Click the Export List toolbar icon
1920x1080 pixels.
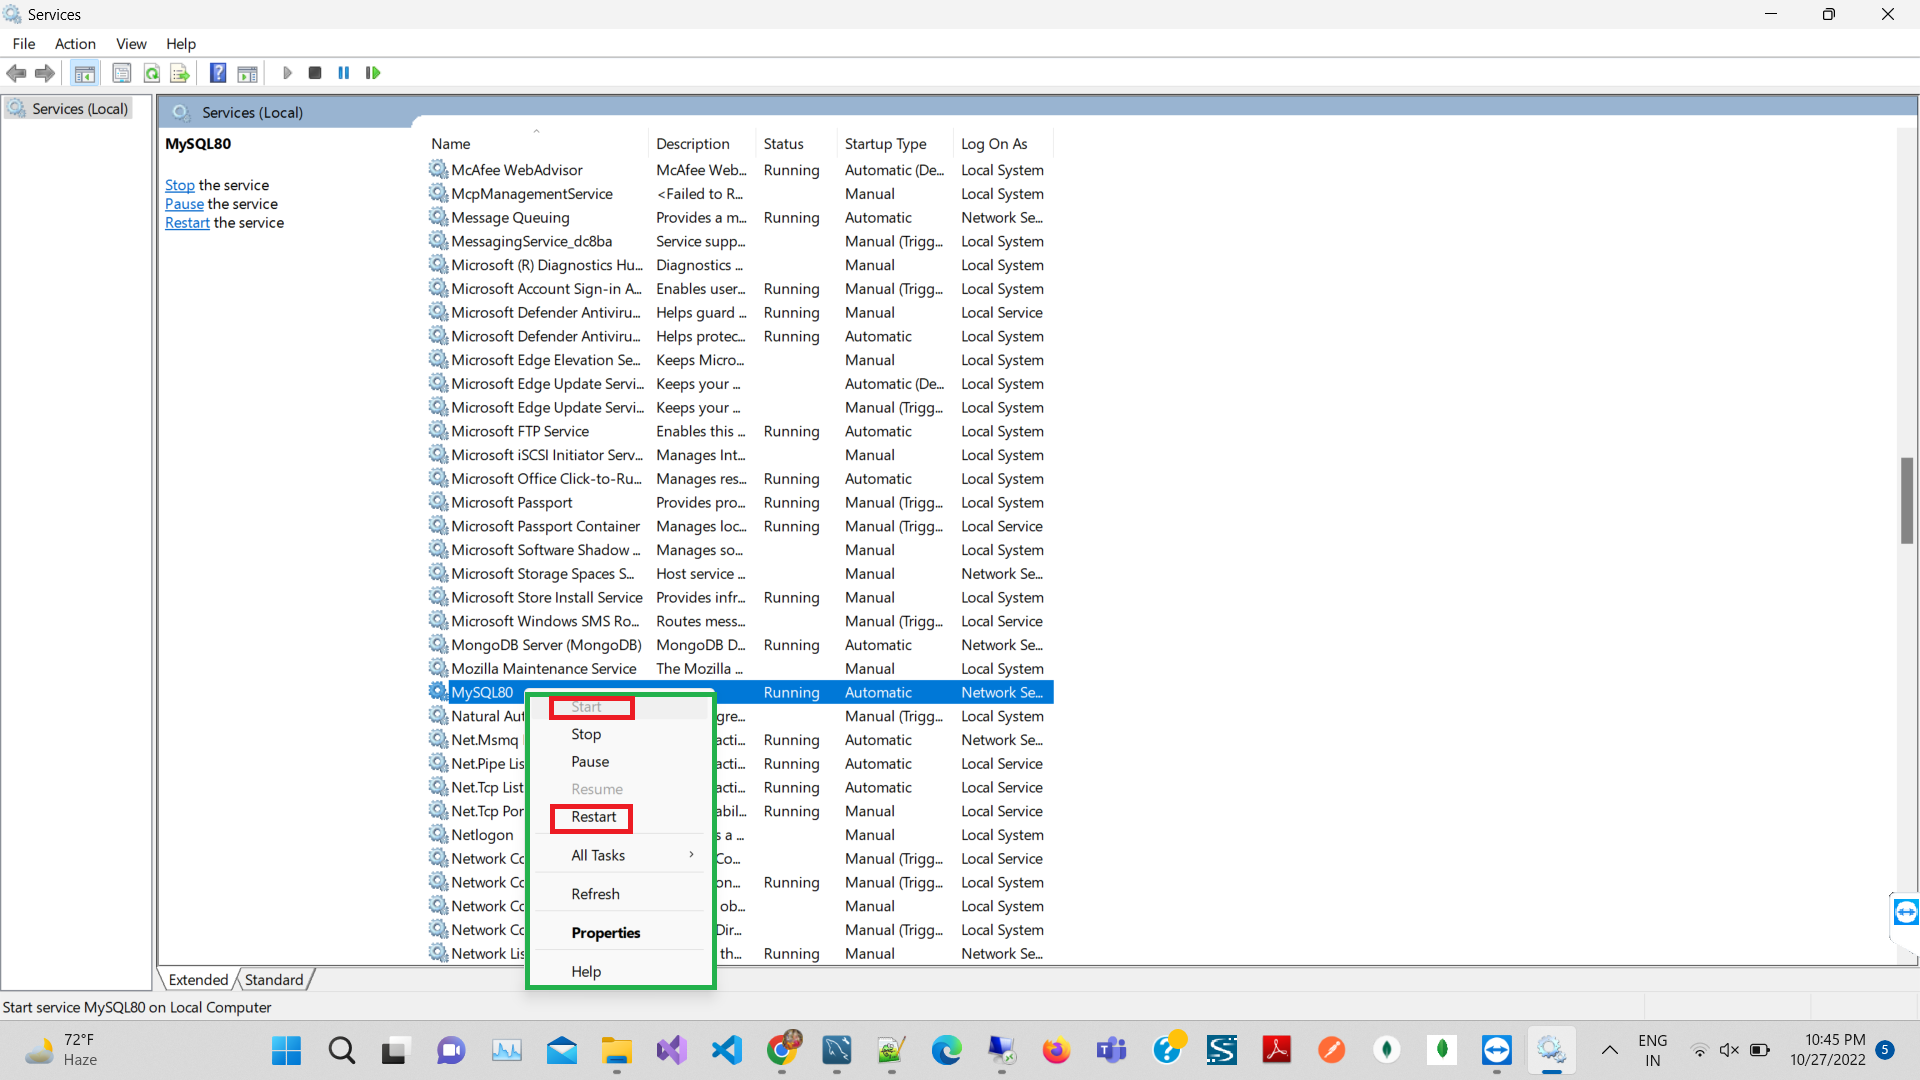tap(180, 73)
